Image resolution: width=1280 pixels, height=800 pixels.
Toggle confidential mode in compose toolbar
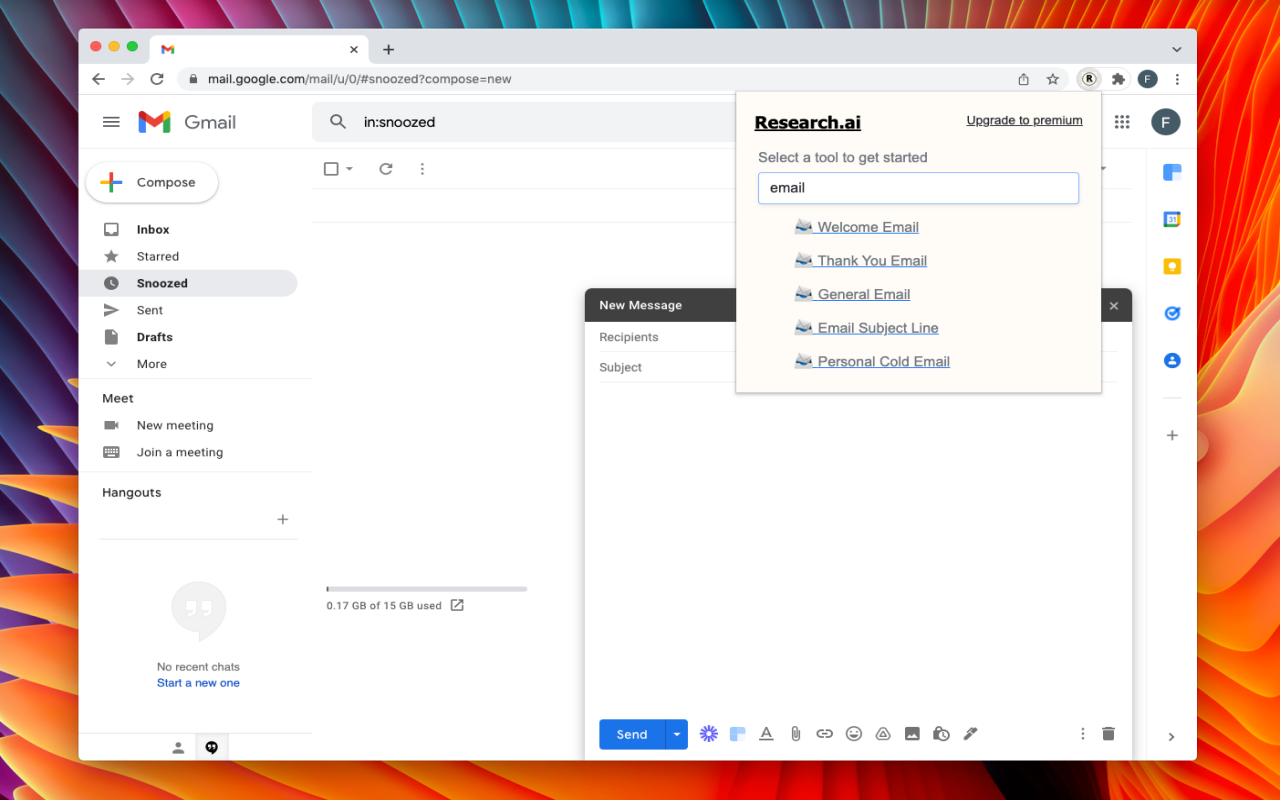941,734
